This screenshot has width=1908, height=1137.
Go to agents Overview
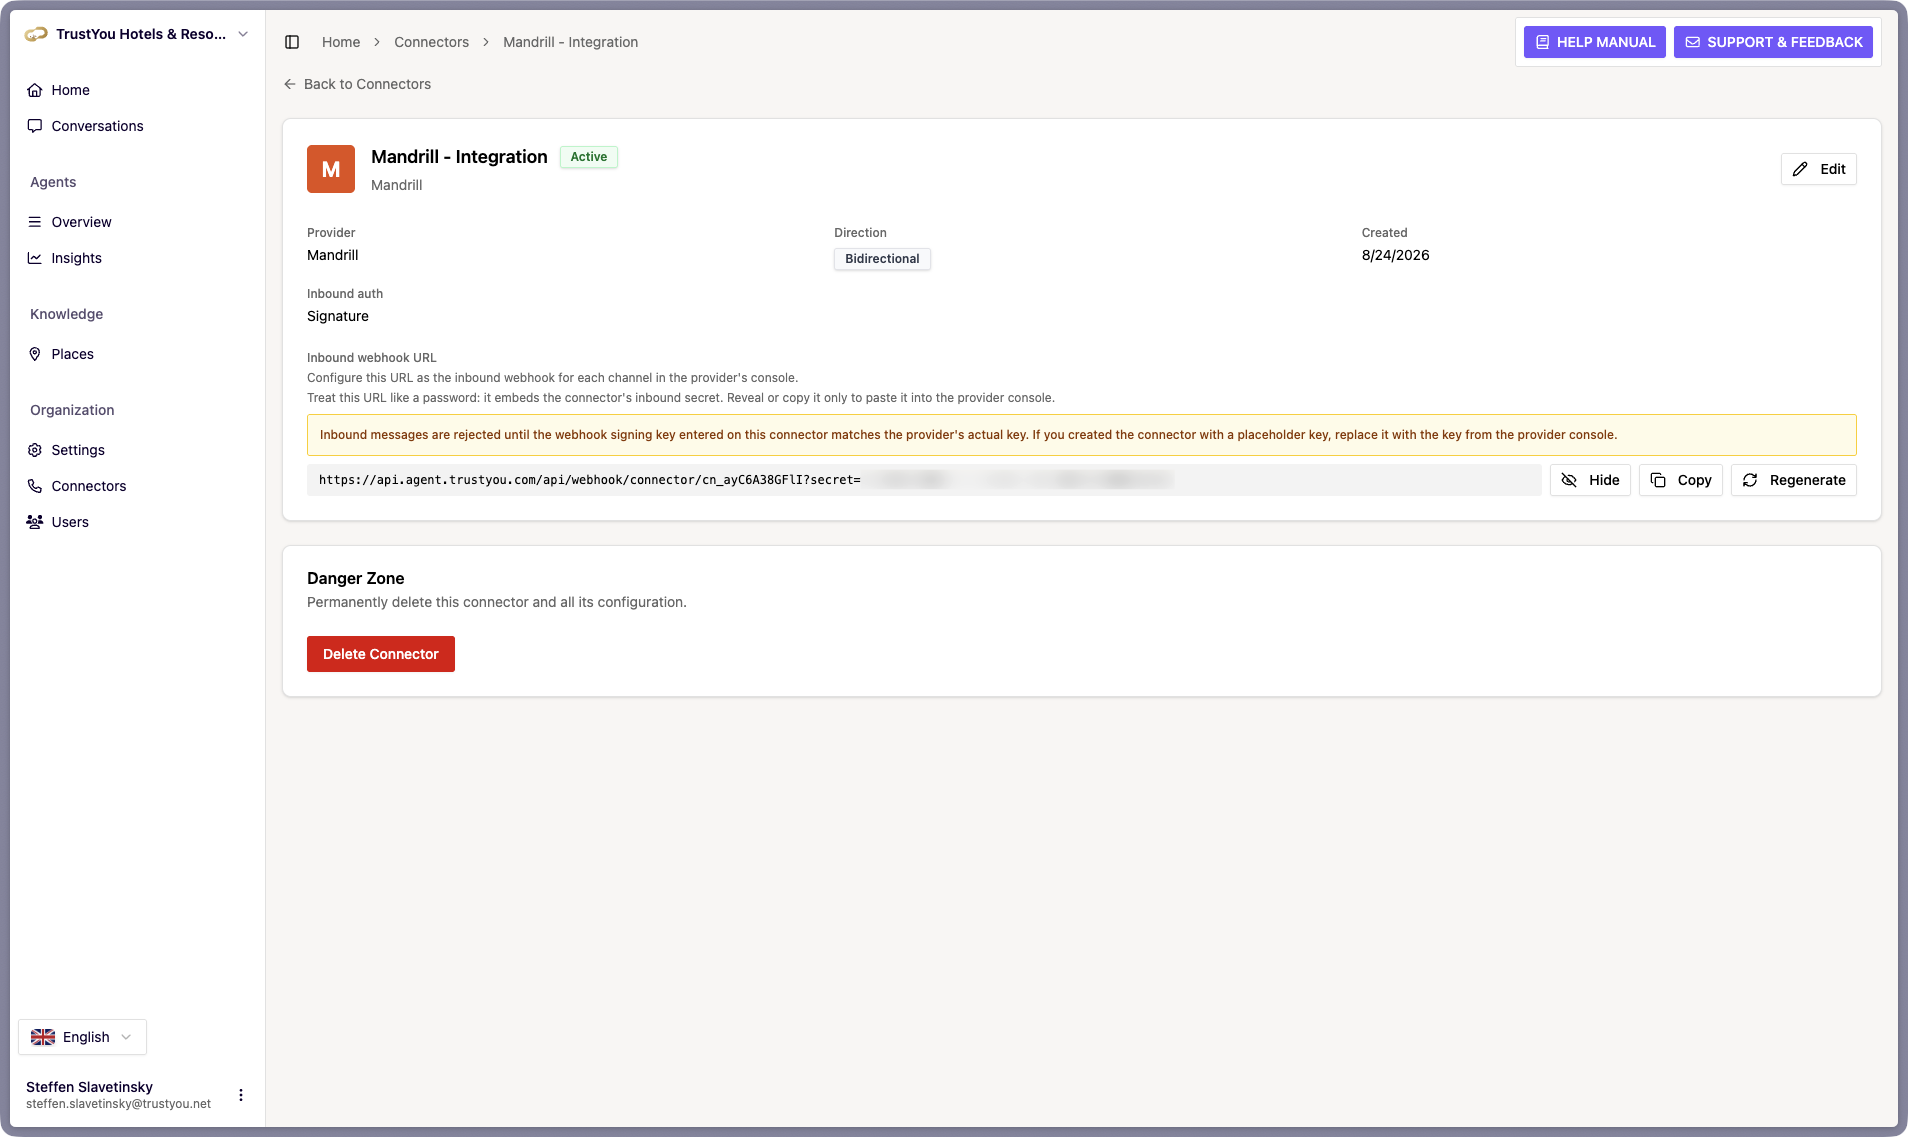(81, 222)
